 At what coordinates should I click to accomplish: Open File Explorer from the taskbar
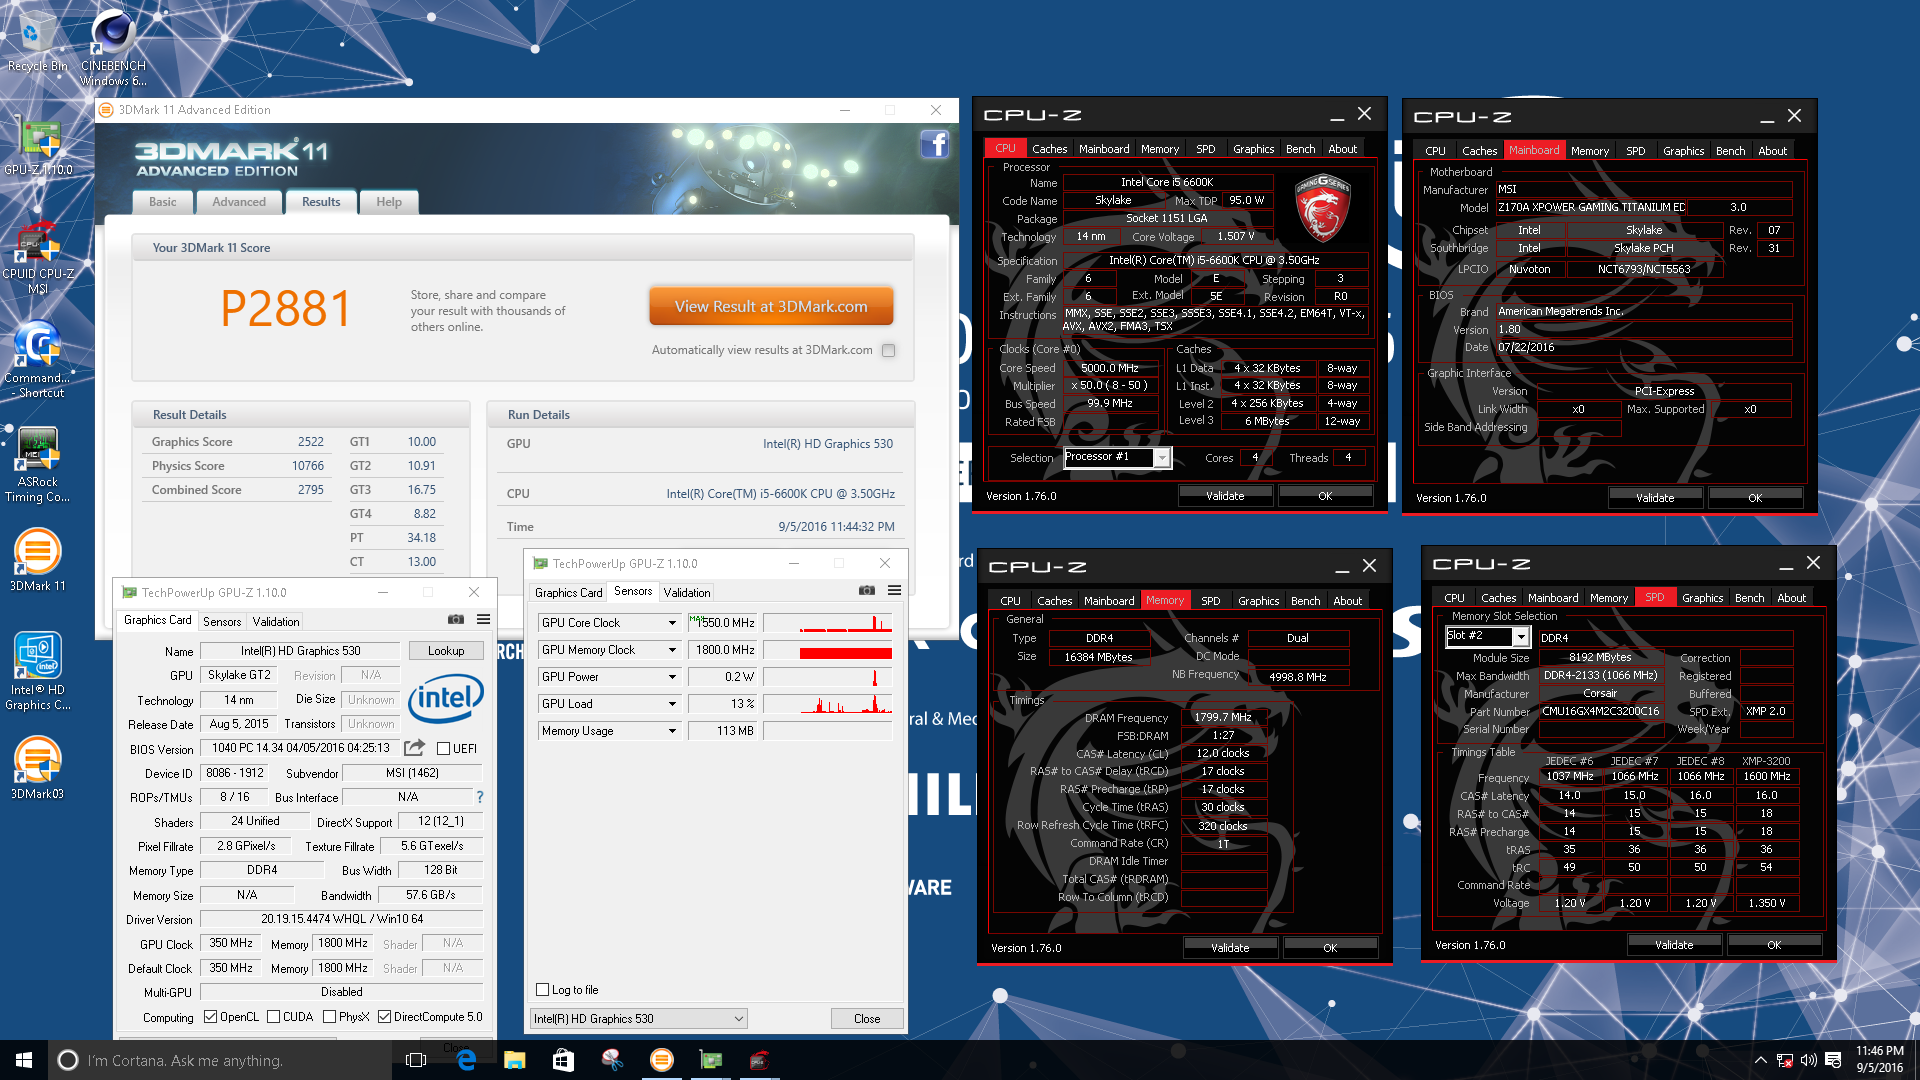pyautogui.click(x=514, y=1060)
